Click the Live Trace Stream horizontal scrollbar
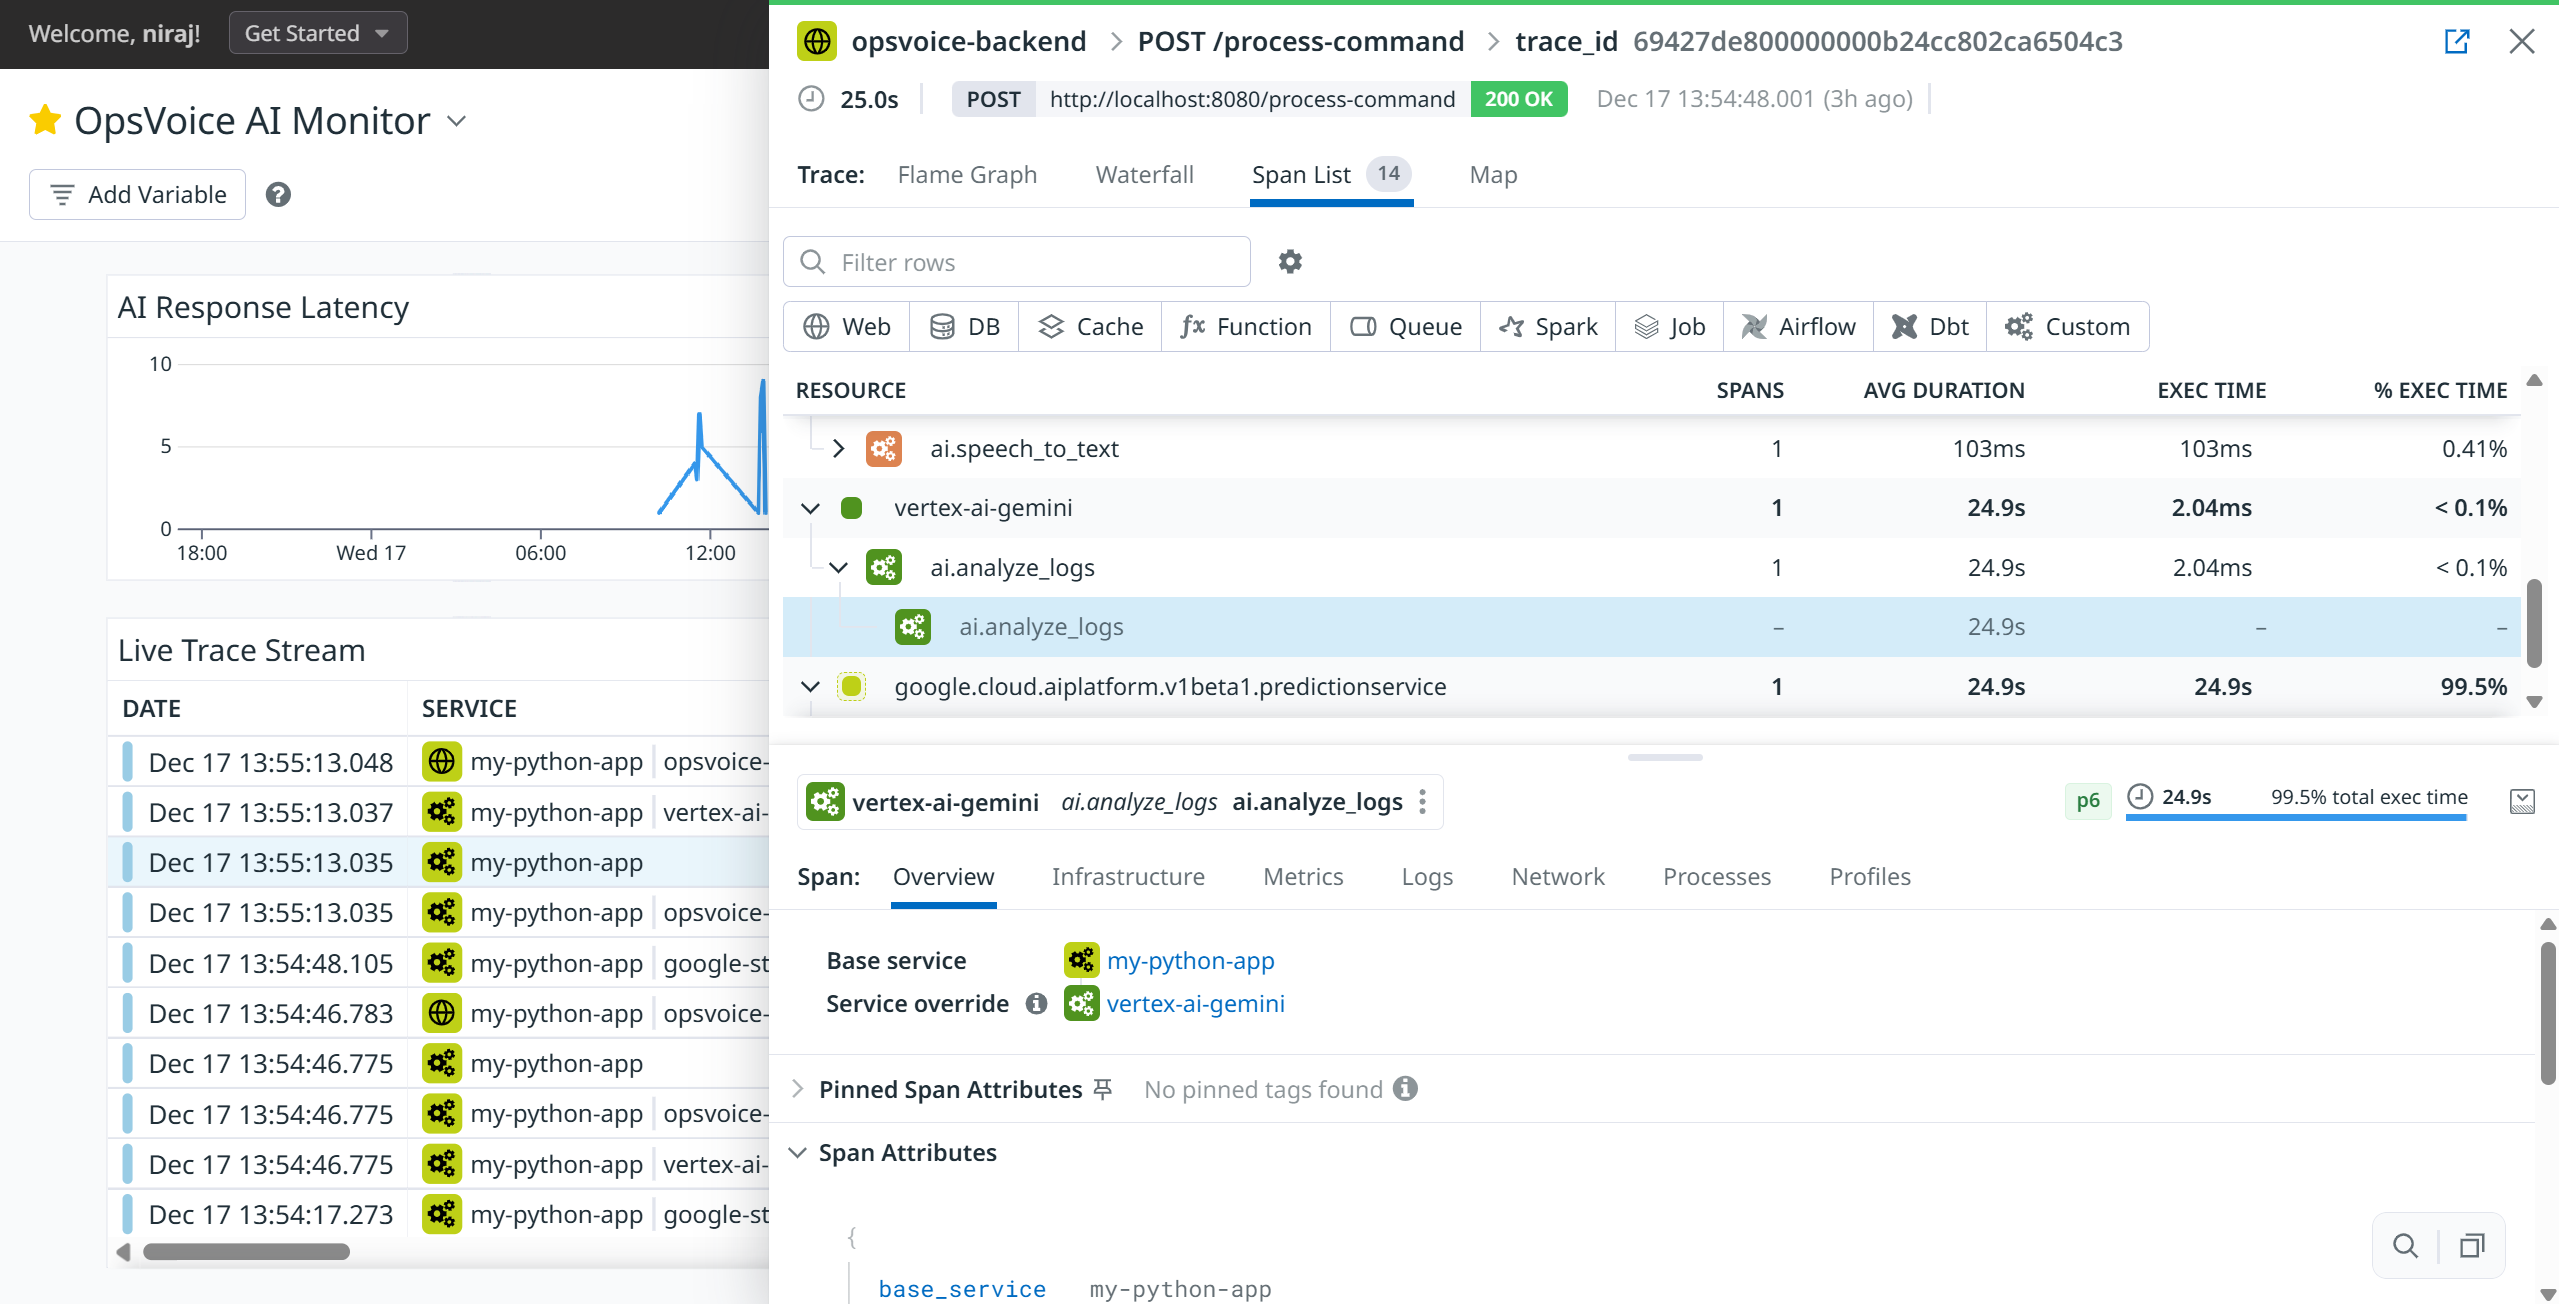This screenshot has height=1304, width=2559. point(246,1252)
